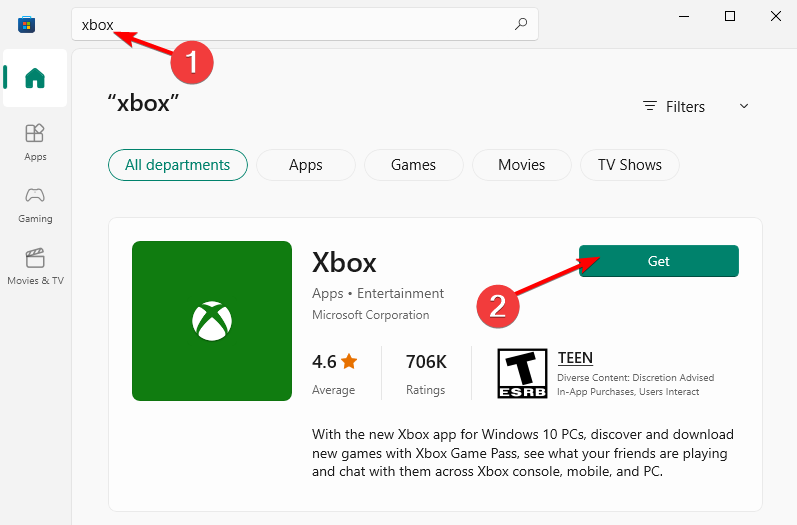Open the TEEN rating link
The image size is (797, 525).
575,358
